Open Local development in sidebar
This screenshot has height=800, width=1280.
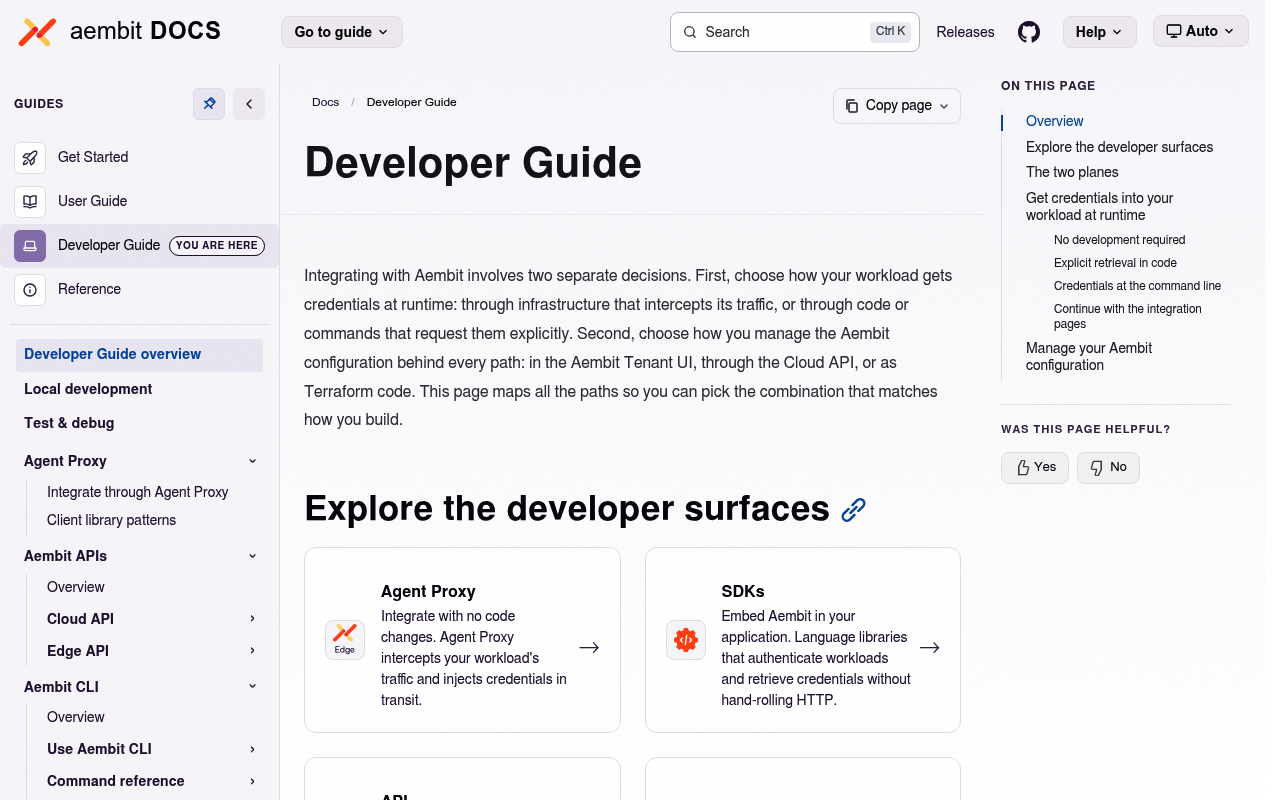[x=88, y=389]
